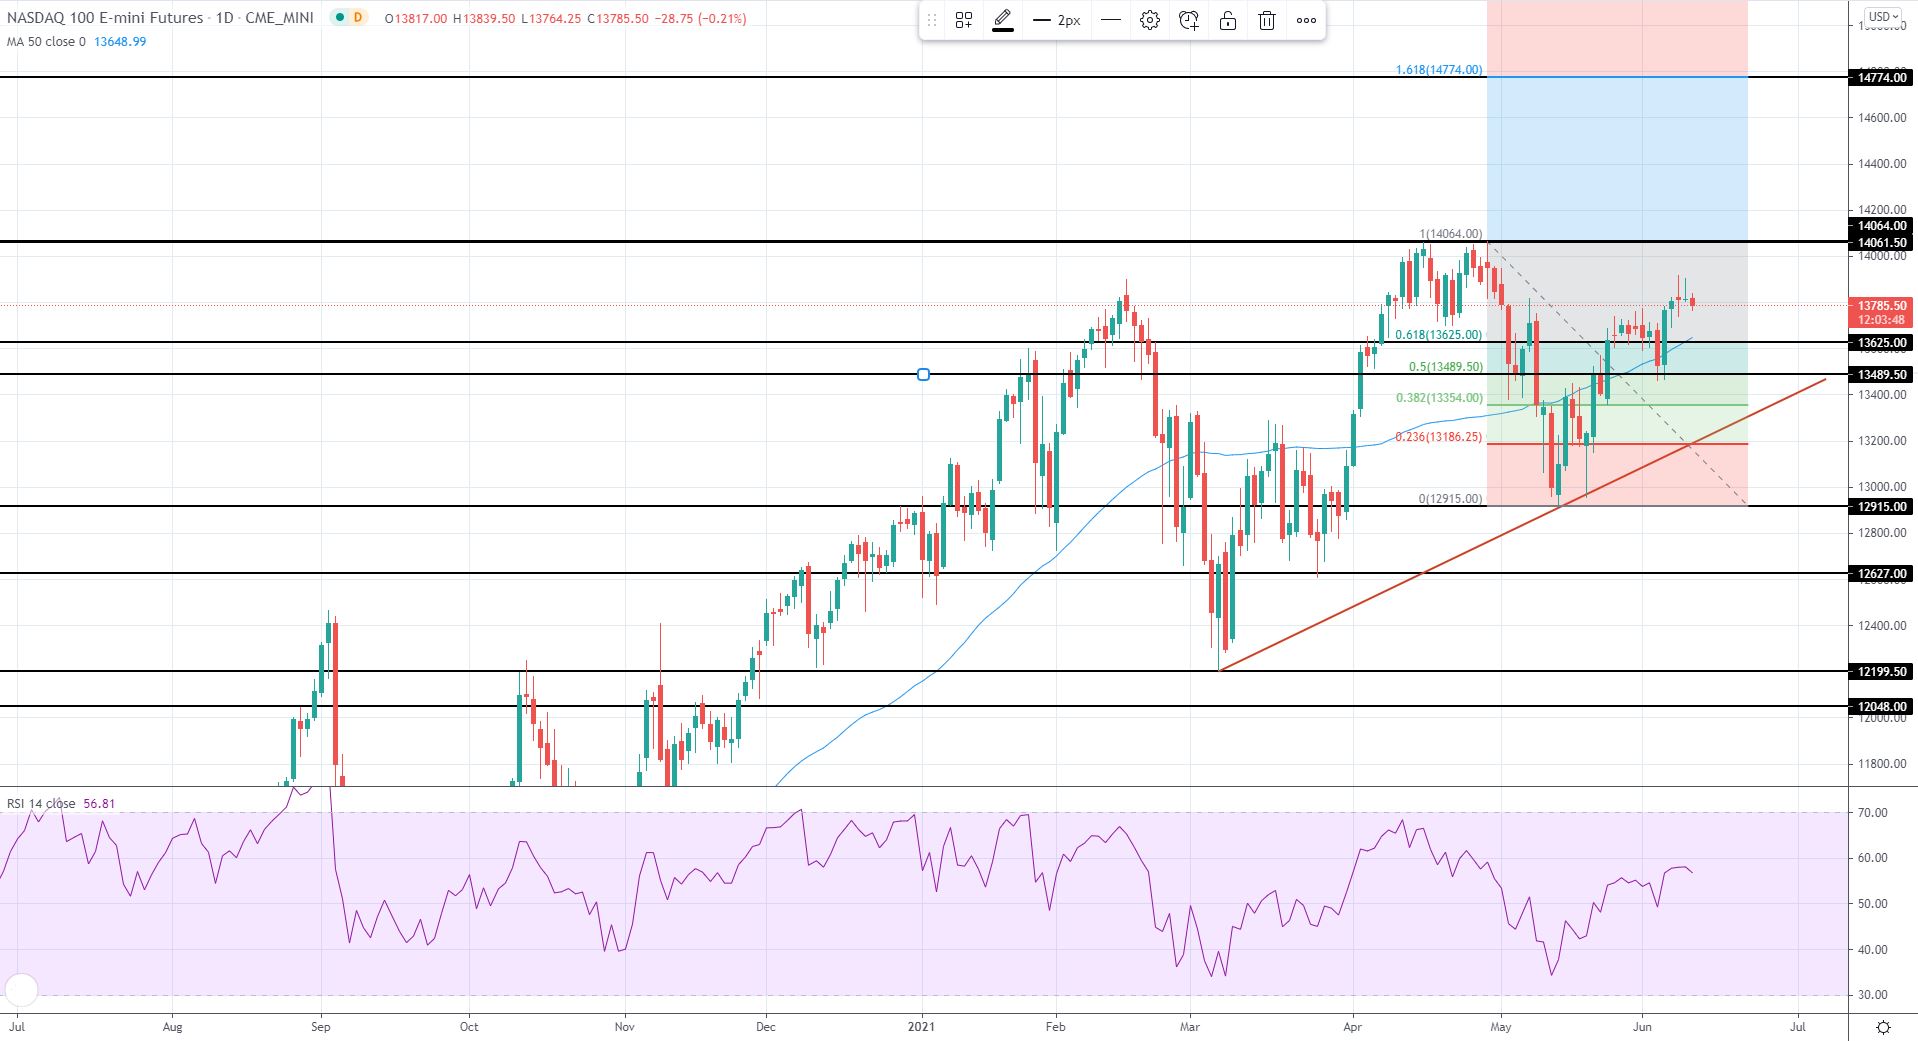Click the close price C13785.50 in header
This screenshot has width=1918, height=1041.
(618, 18)
